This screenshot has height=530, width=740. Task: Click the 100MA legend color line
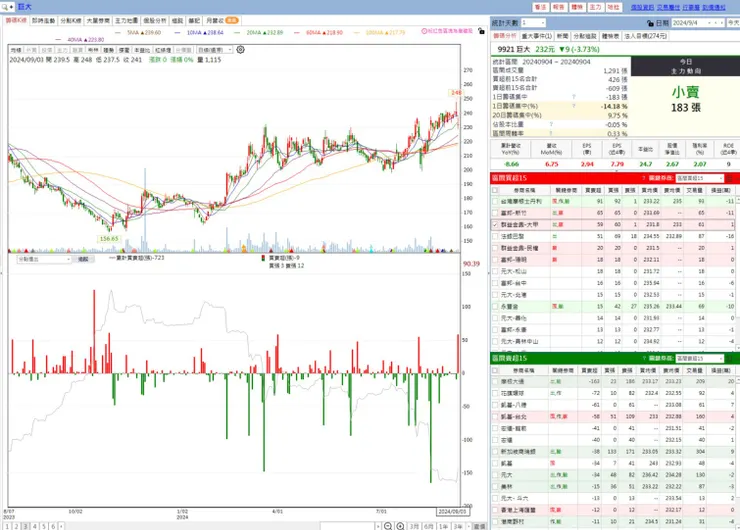click(x=356, y=33)
